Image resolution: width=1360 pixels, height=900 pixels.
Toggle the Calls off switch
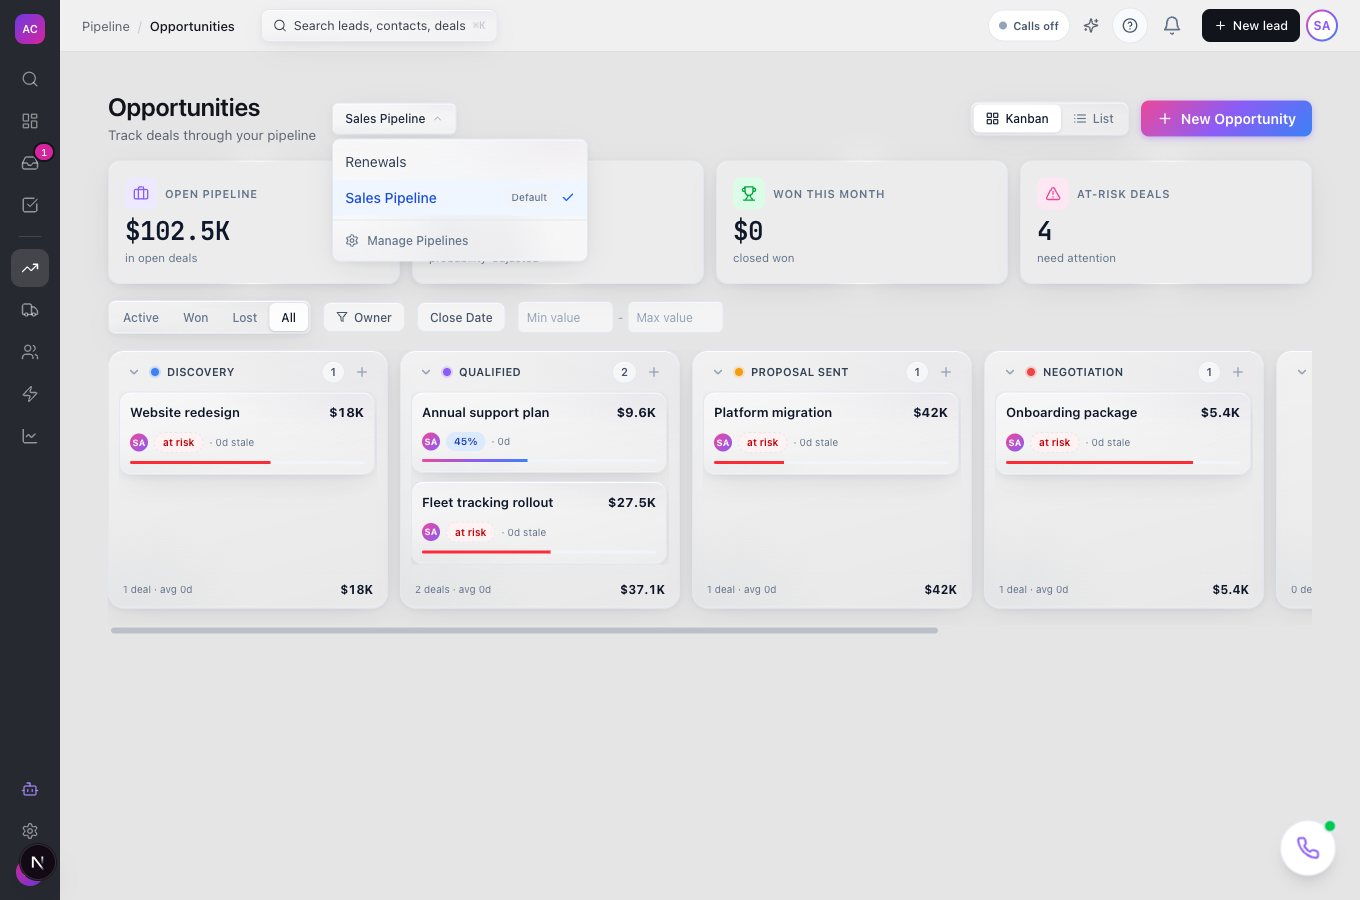coord(1029,26)
